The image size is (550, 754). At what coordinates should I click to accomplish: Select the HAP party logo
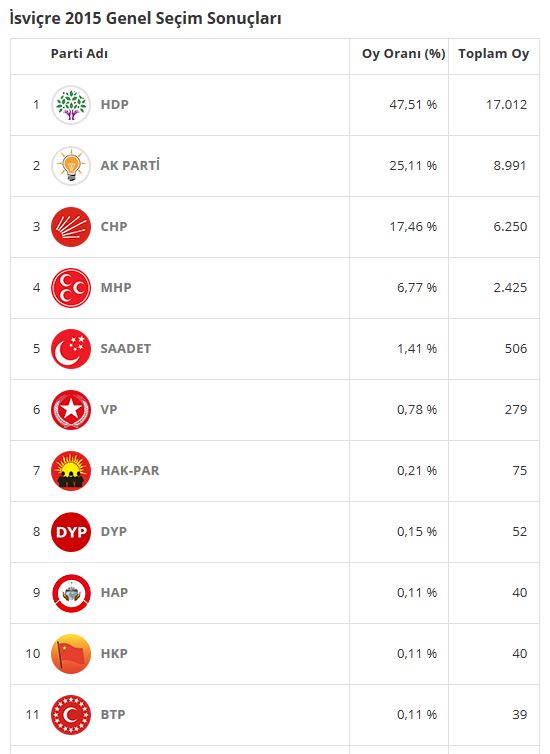[x=71, y=593]
